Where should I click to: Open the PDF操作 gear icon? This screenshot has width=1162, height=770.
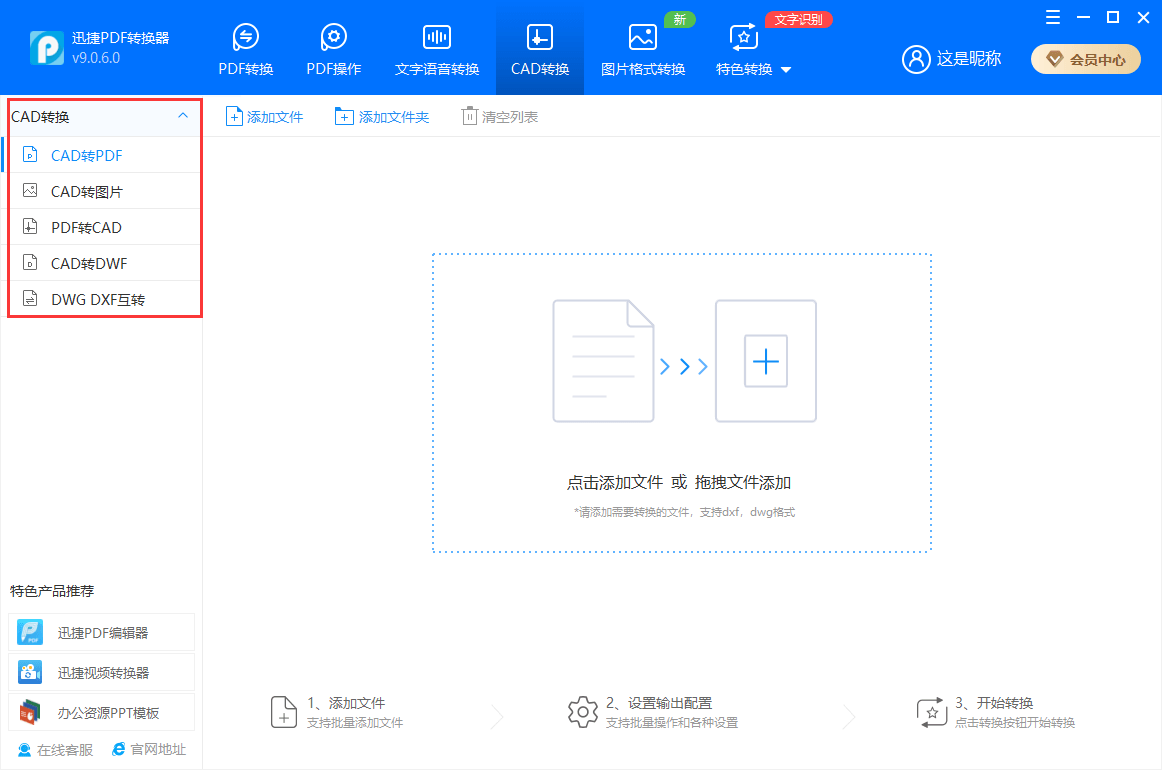[333, 38]
